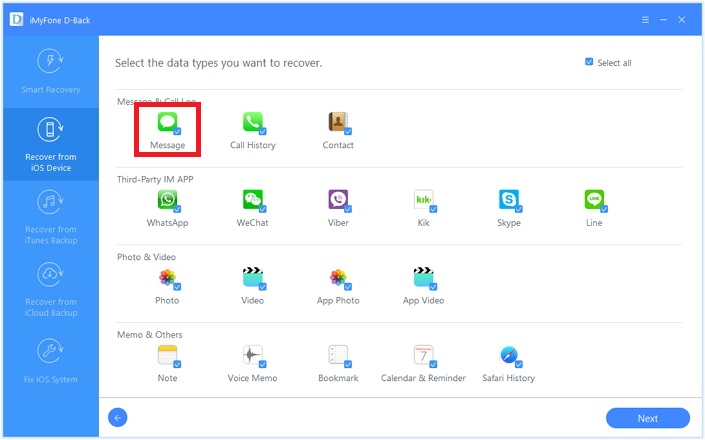705x440 pixels.
Task: Open Recover from iCloud Backup tab
Action: tap(51, 290)
